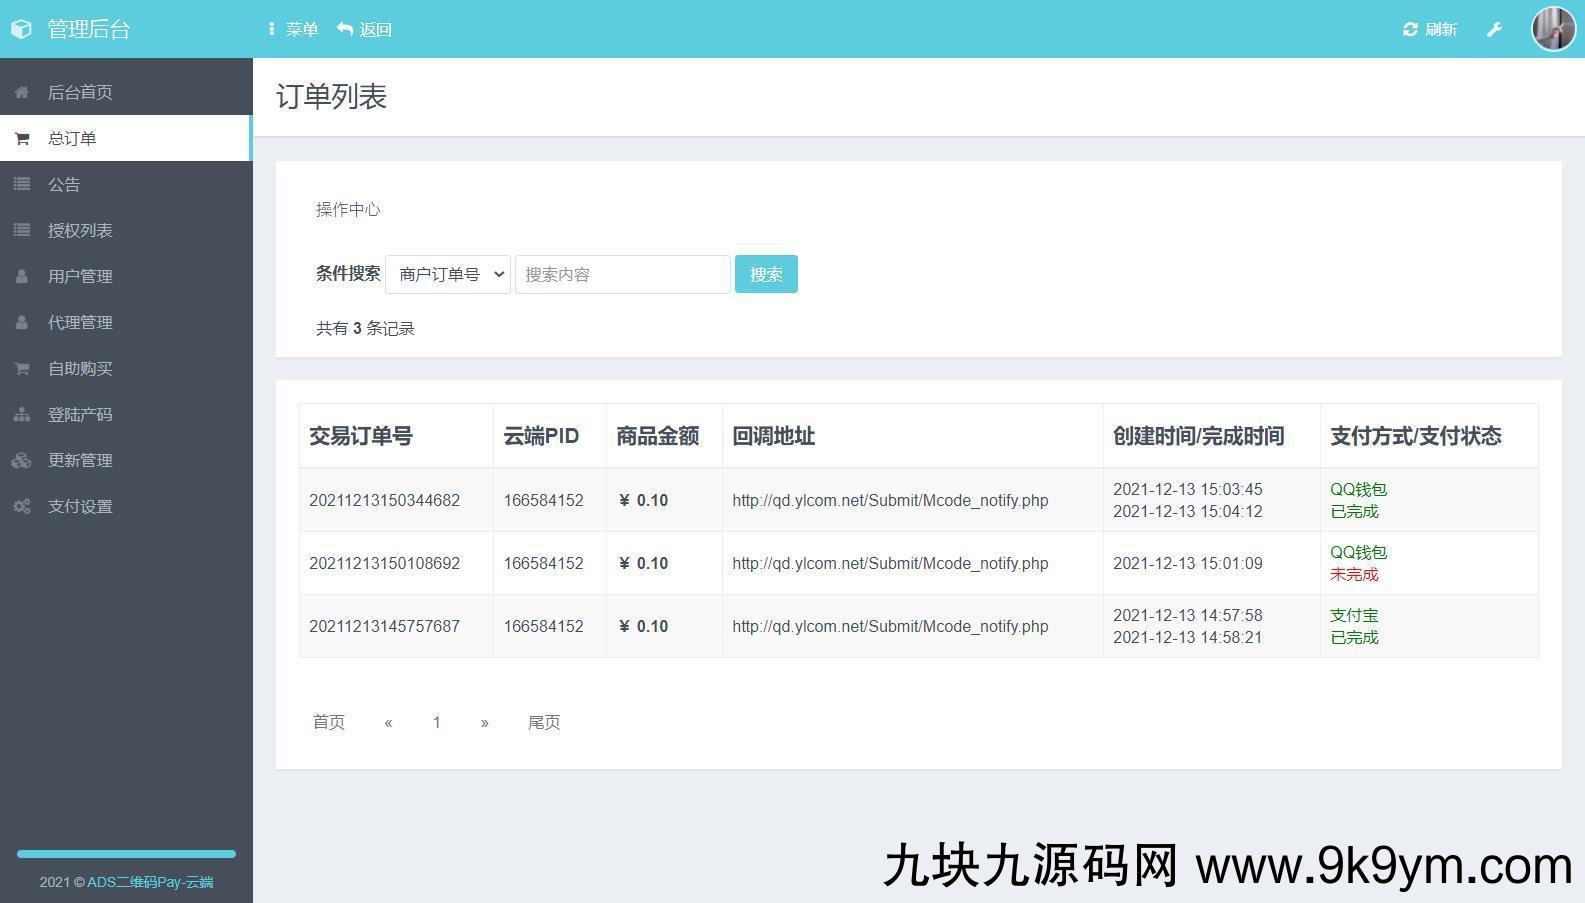Click the home icon next to 后台首页
This screenshot has width=1585, height=903.
22,92
